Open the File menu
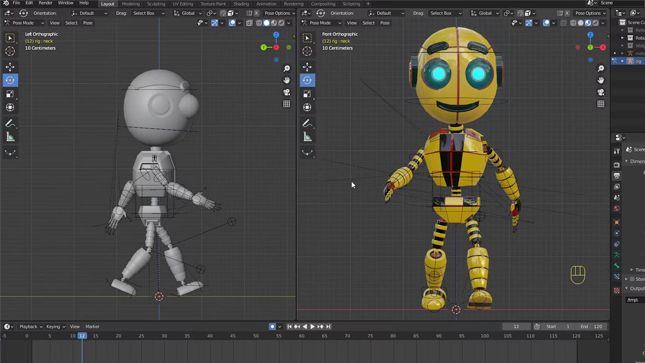 pyautogui.click(x=16, y=3)
